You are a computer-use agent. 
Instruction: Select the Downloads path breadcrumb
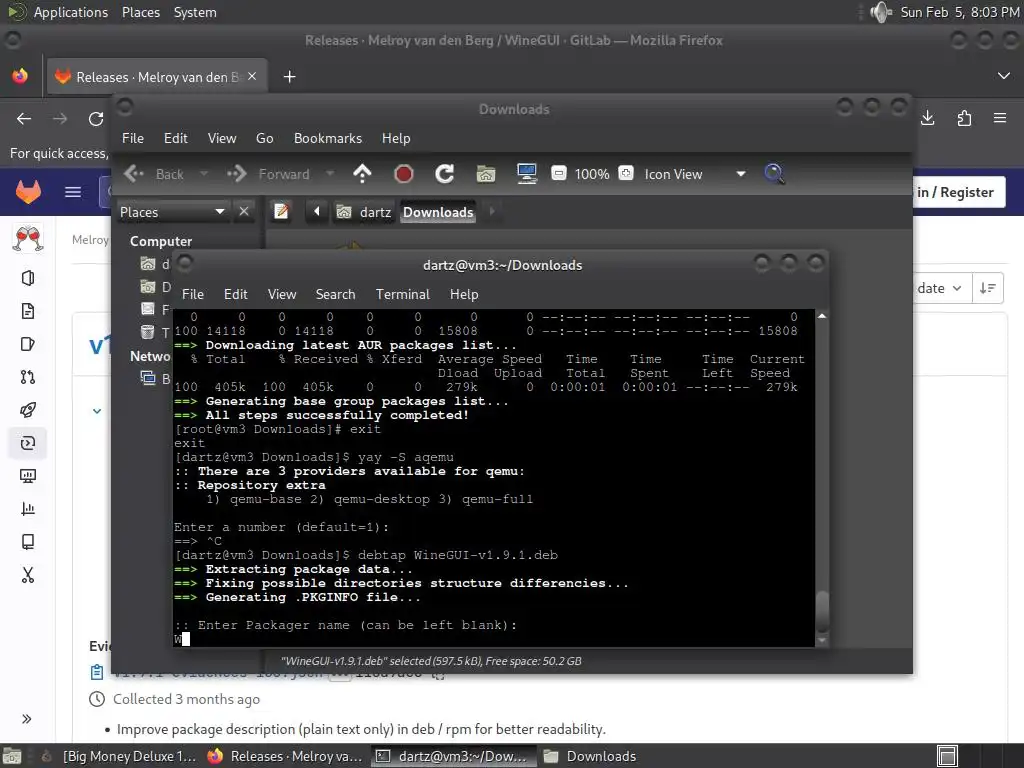(x=438, y=212)
